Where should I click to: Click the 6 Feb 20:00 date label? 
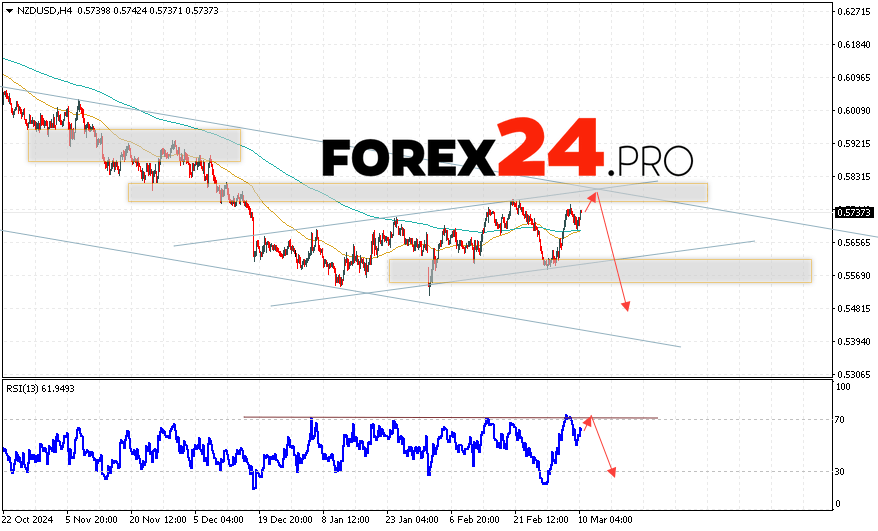click(x=475, y=521)
